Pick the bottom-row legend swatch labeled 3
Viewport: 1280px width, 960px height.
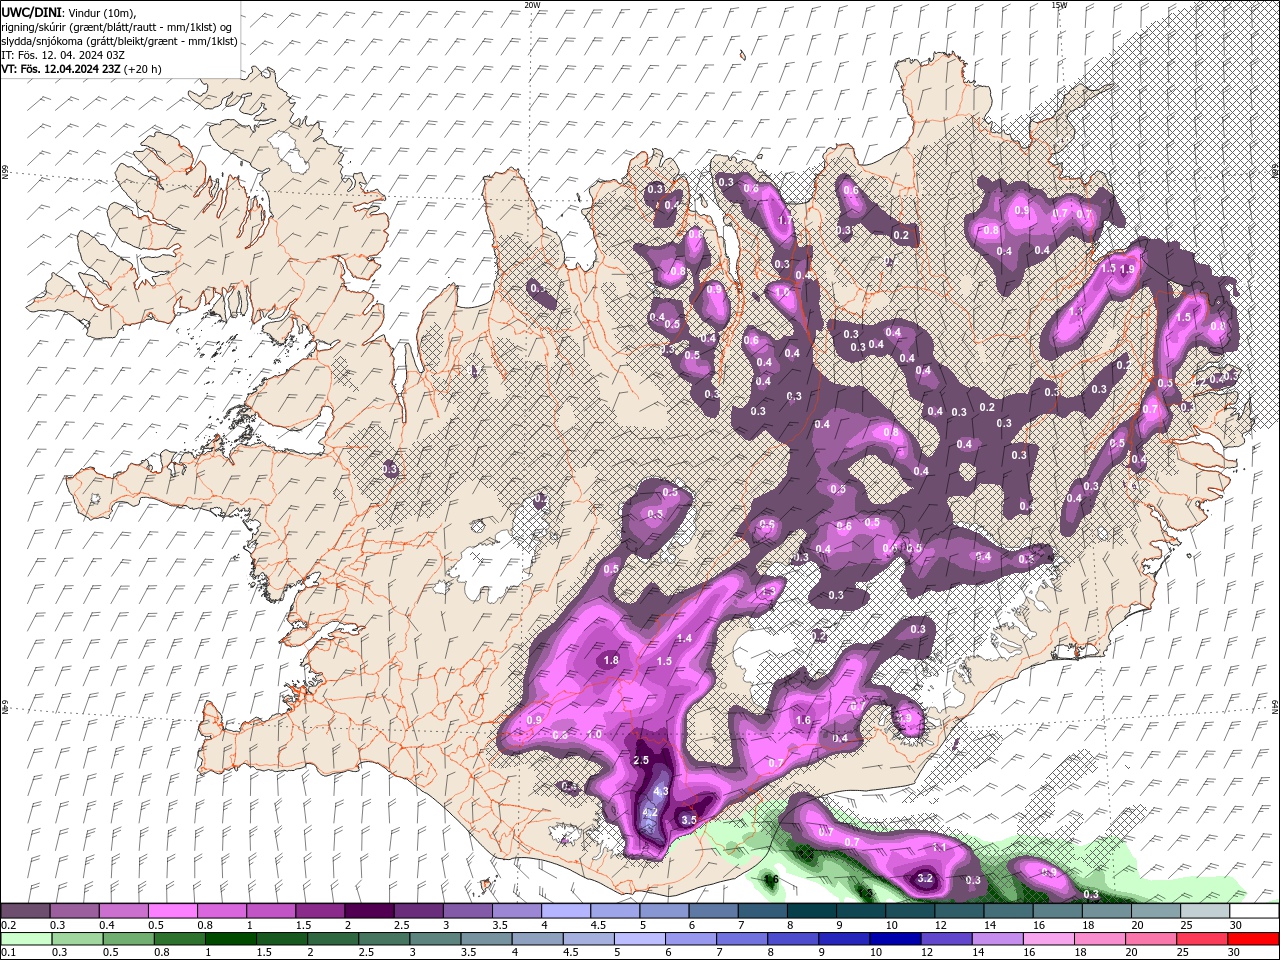(x=435, y=939)
